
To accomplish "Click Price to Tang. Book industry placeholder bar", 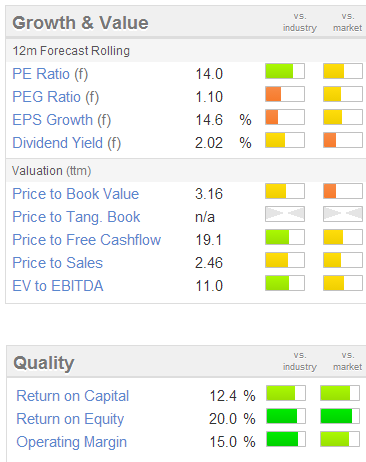I will pos(285,214).
